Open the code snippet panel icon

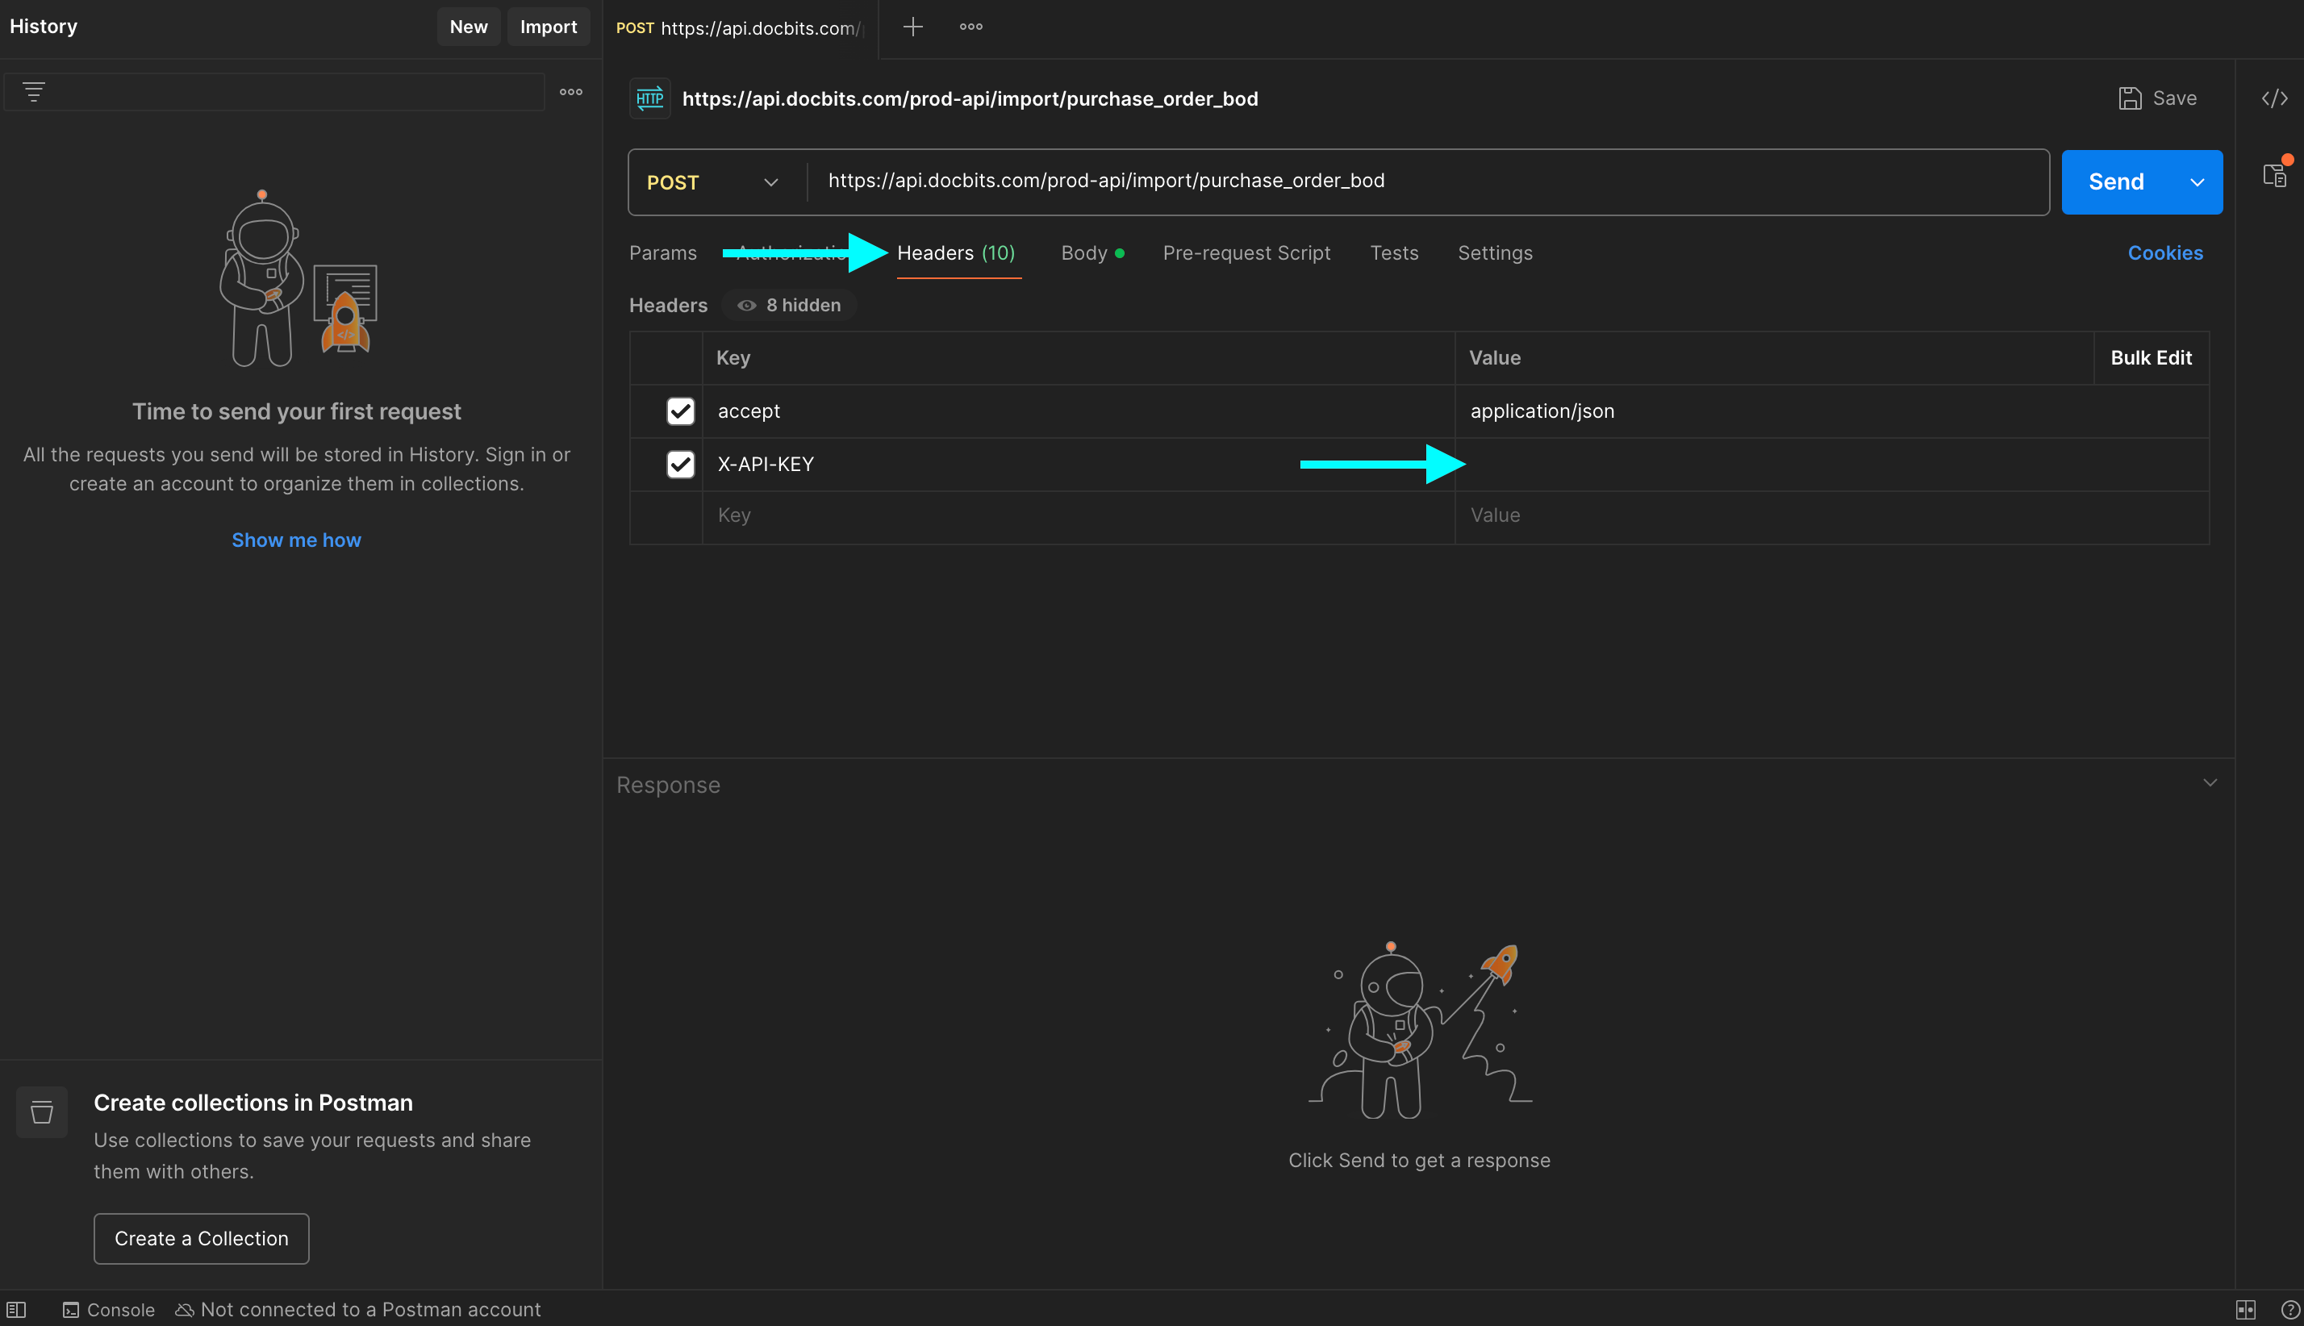tap(2274, 98)
